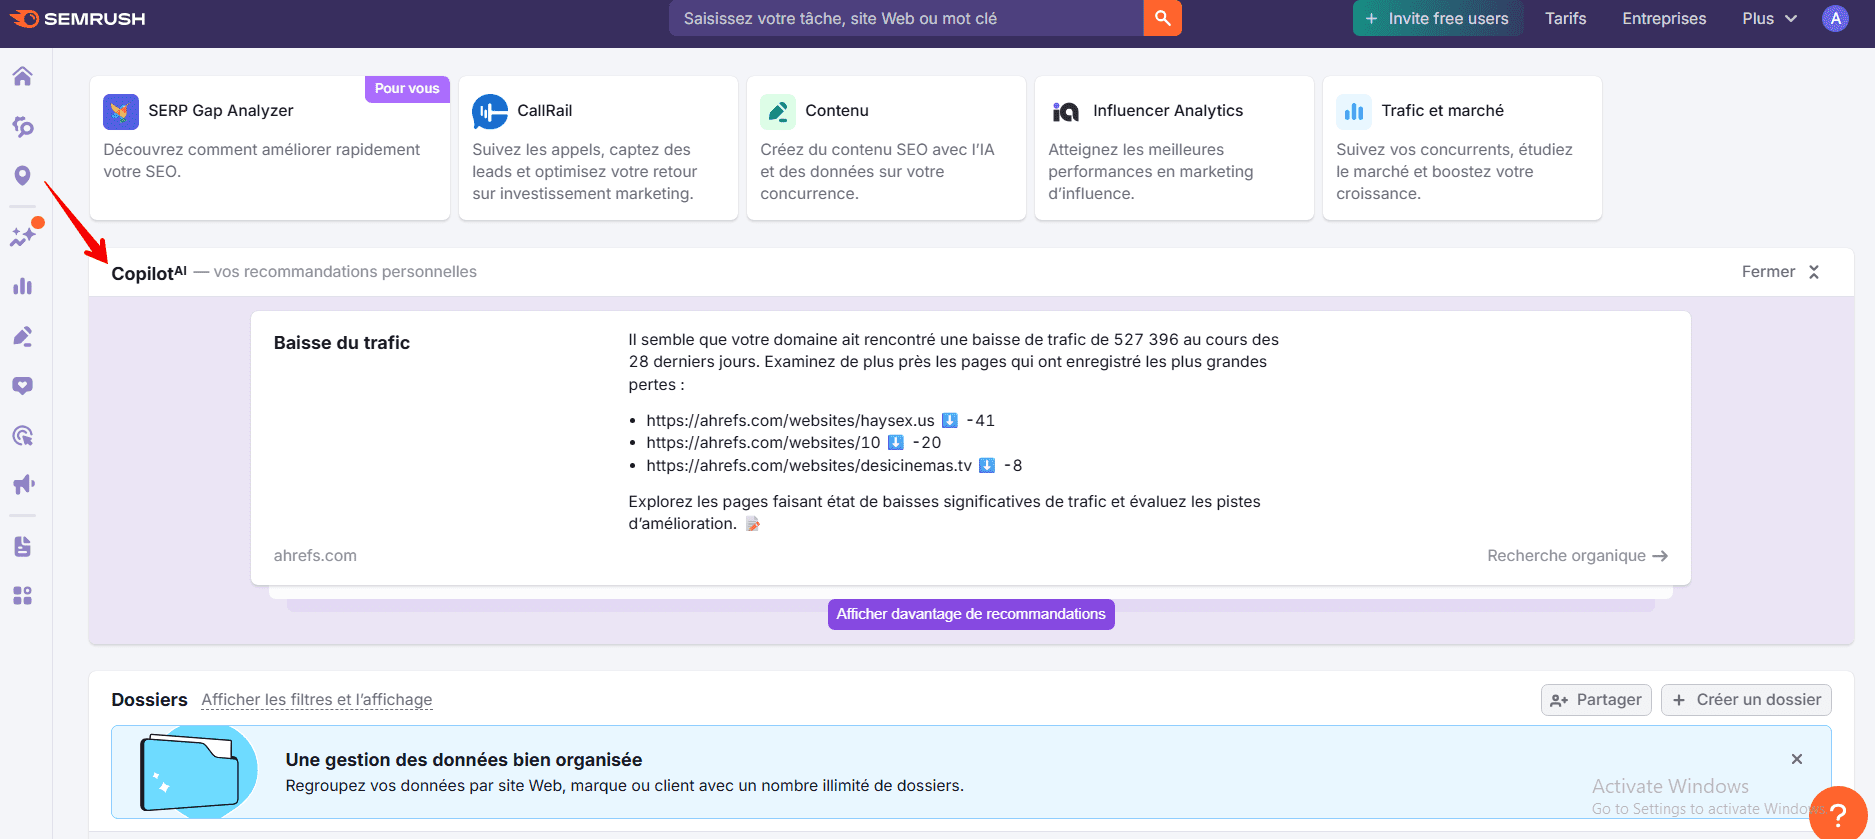Collapse Copilot panel with Fermer

[x=1780, y=272]
